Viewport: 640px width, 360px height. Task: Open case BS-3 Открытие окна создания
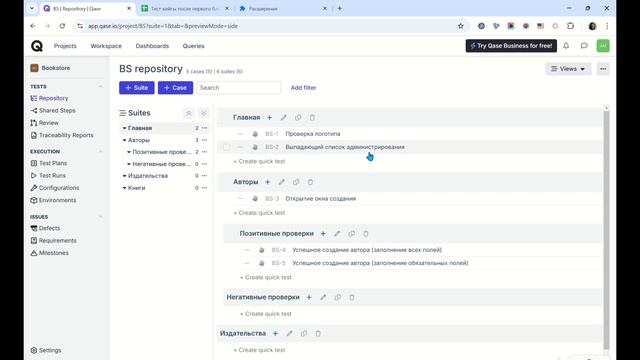[321, 199]
